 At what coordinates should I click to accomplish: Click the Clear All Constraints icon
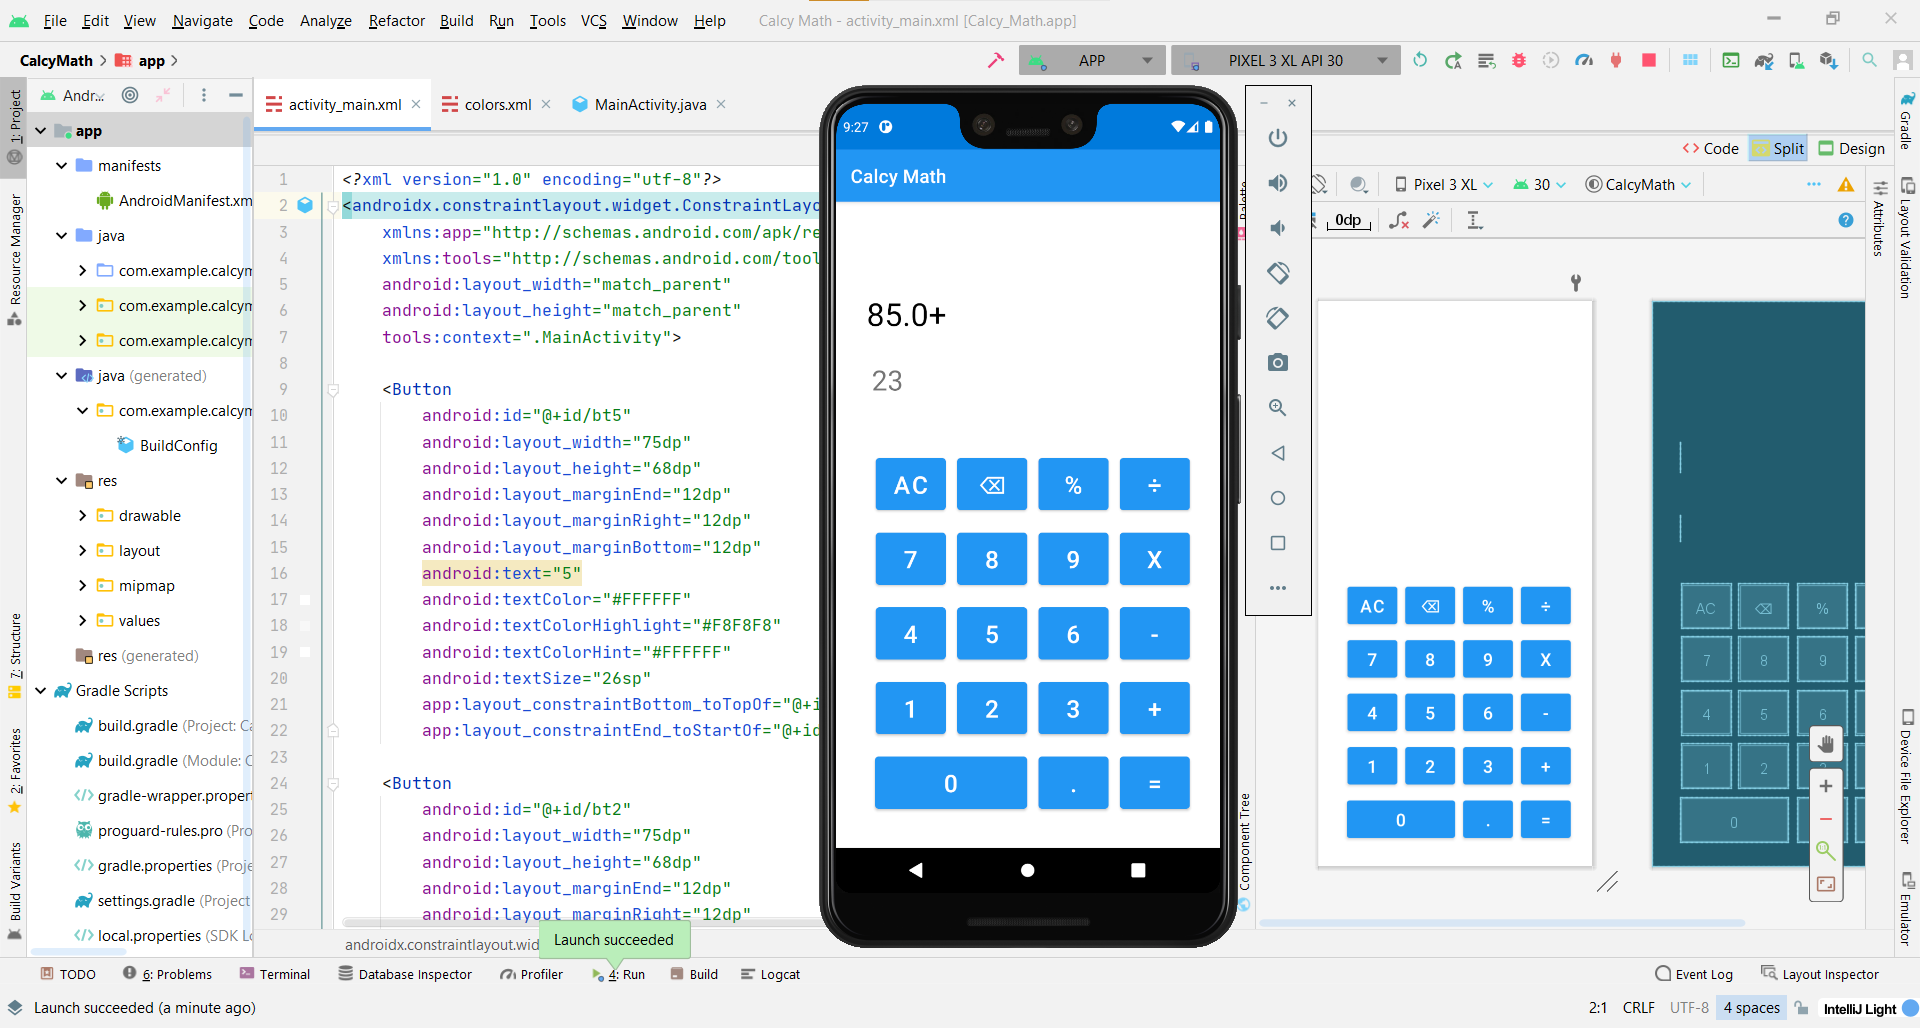(1399, 220)
